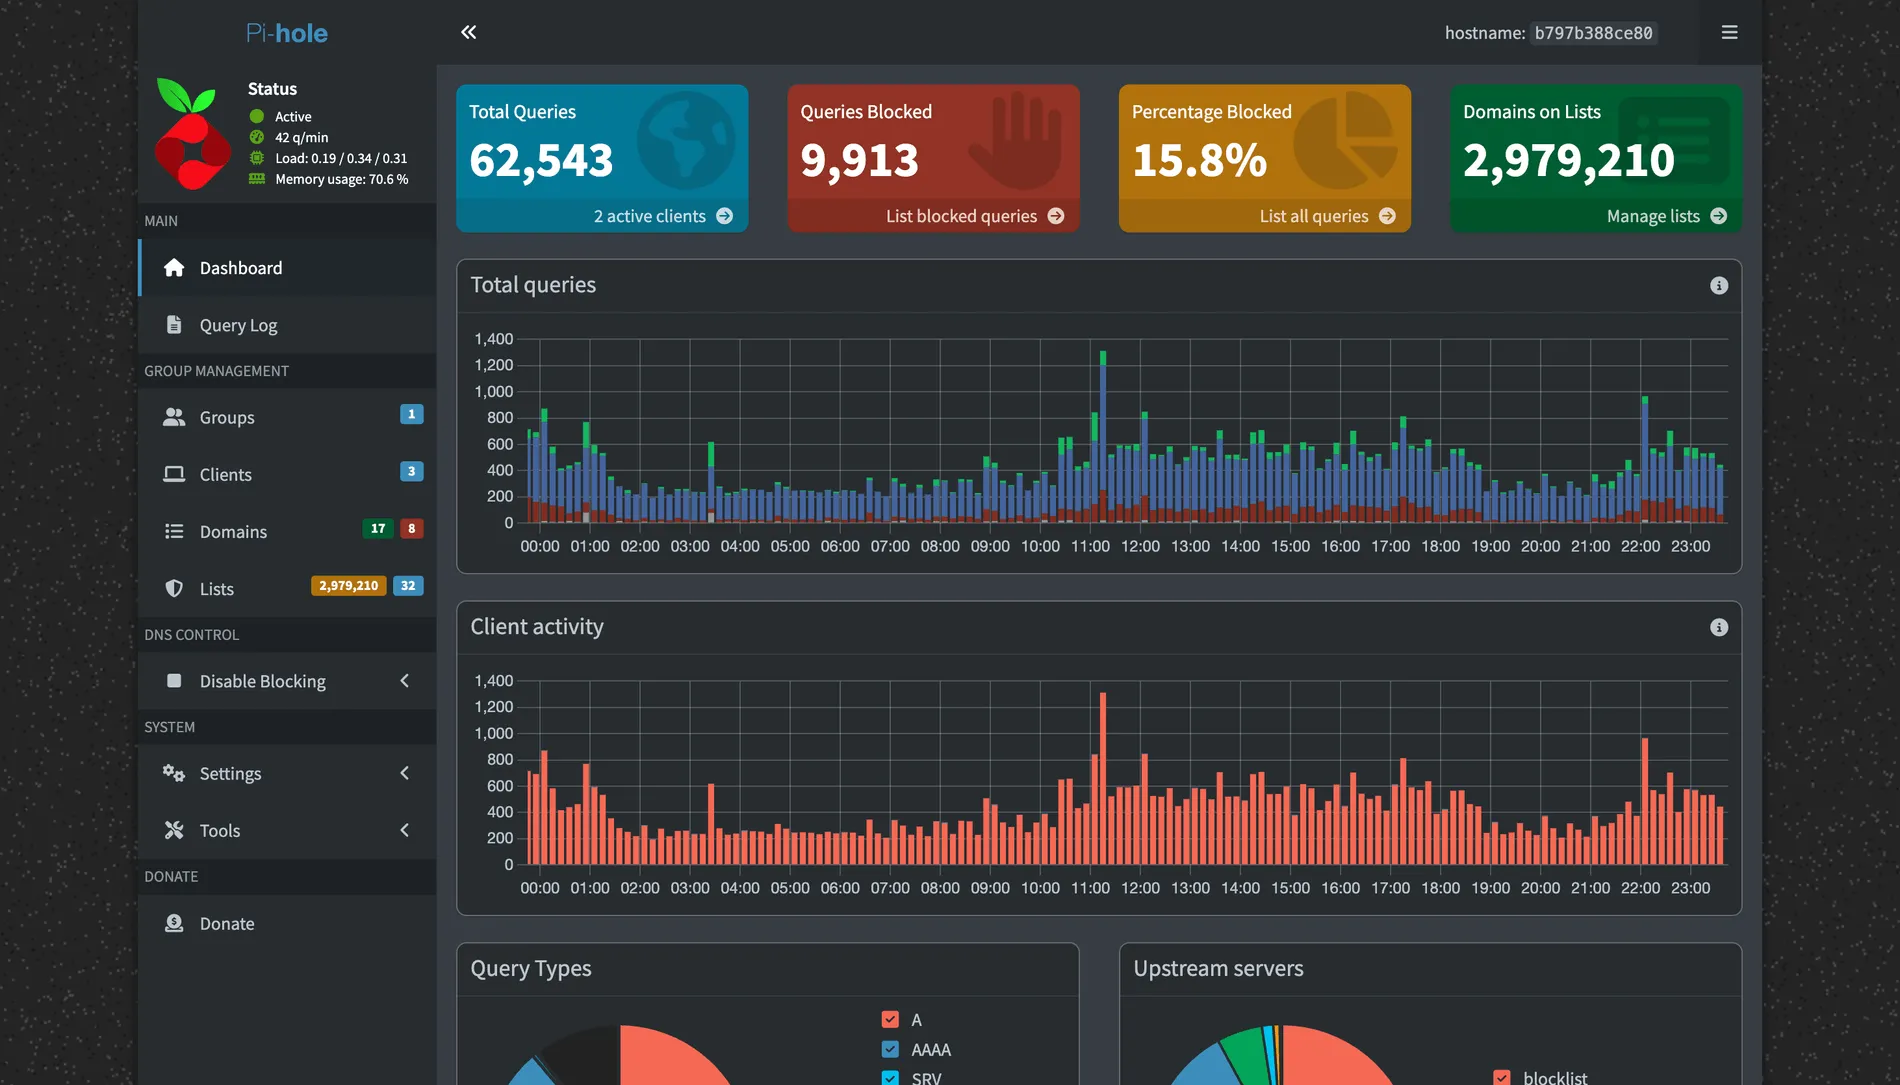The width and height of the screenshot is (1900, 1085).
Task: Click the green Active status dot
Action: tap(257, 116)
